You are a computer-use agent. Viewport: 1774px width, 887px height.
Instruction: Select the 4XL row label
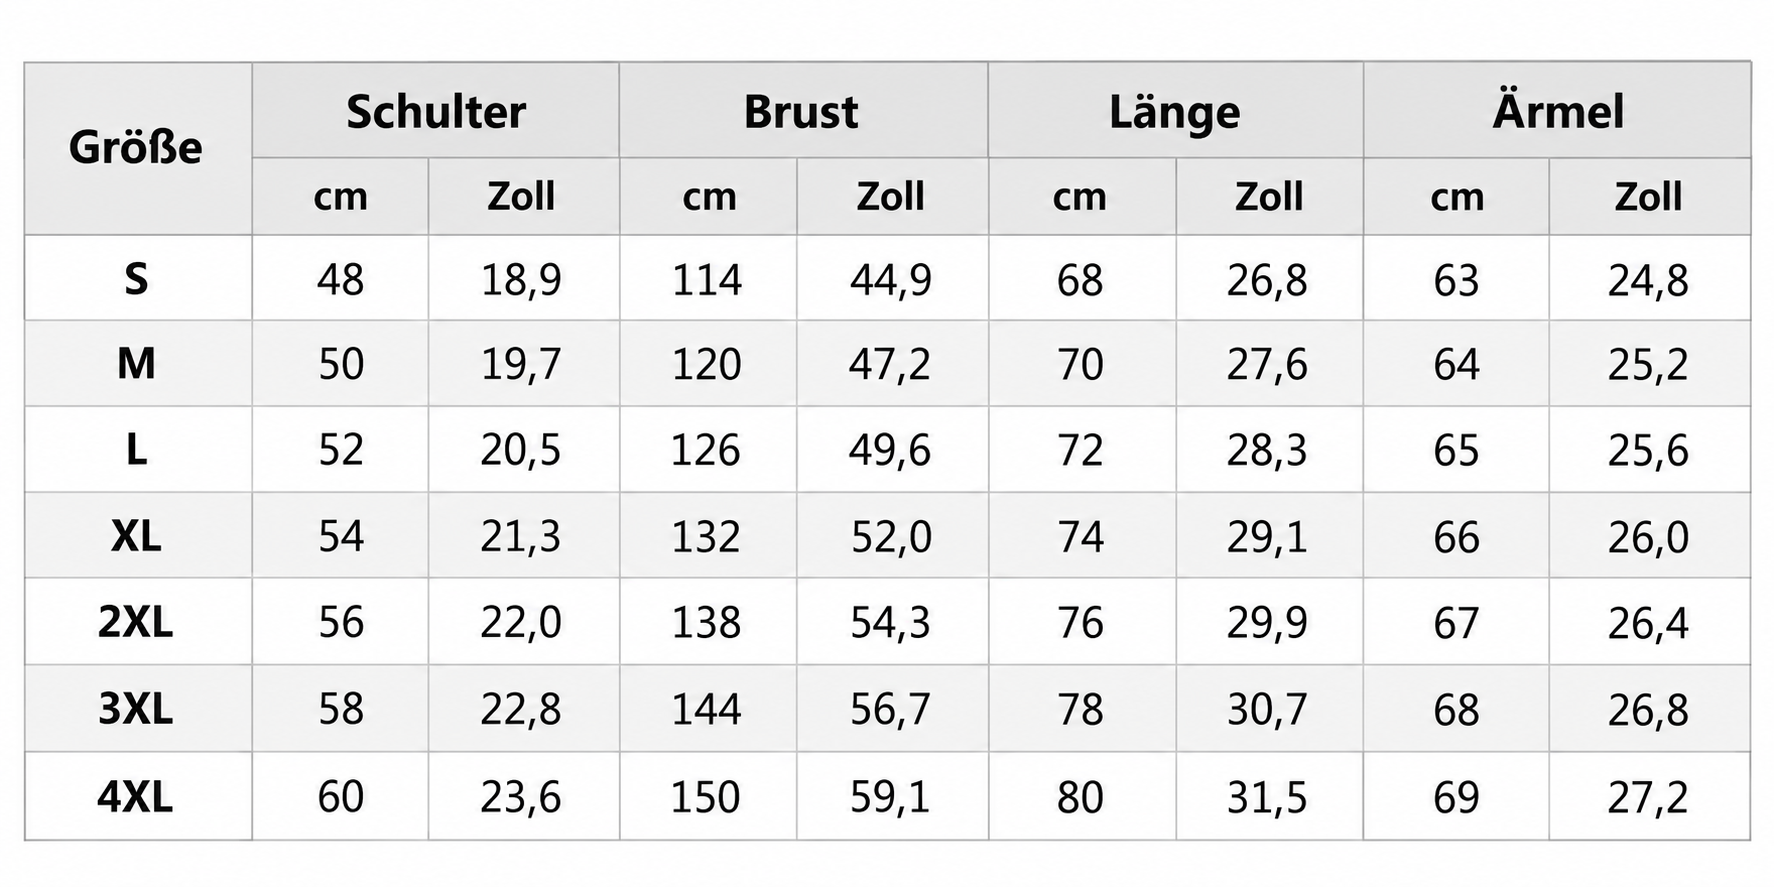click(136, 797)
